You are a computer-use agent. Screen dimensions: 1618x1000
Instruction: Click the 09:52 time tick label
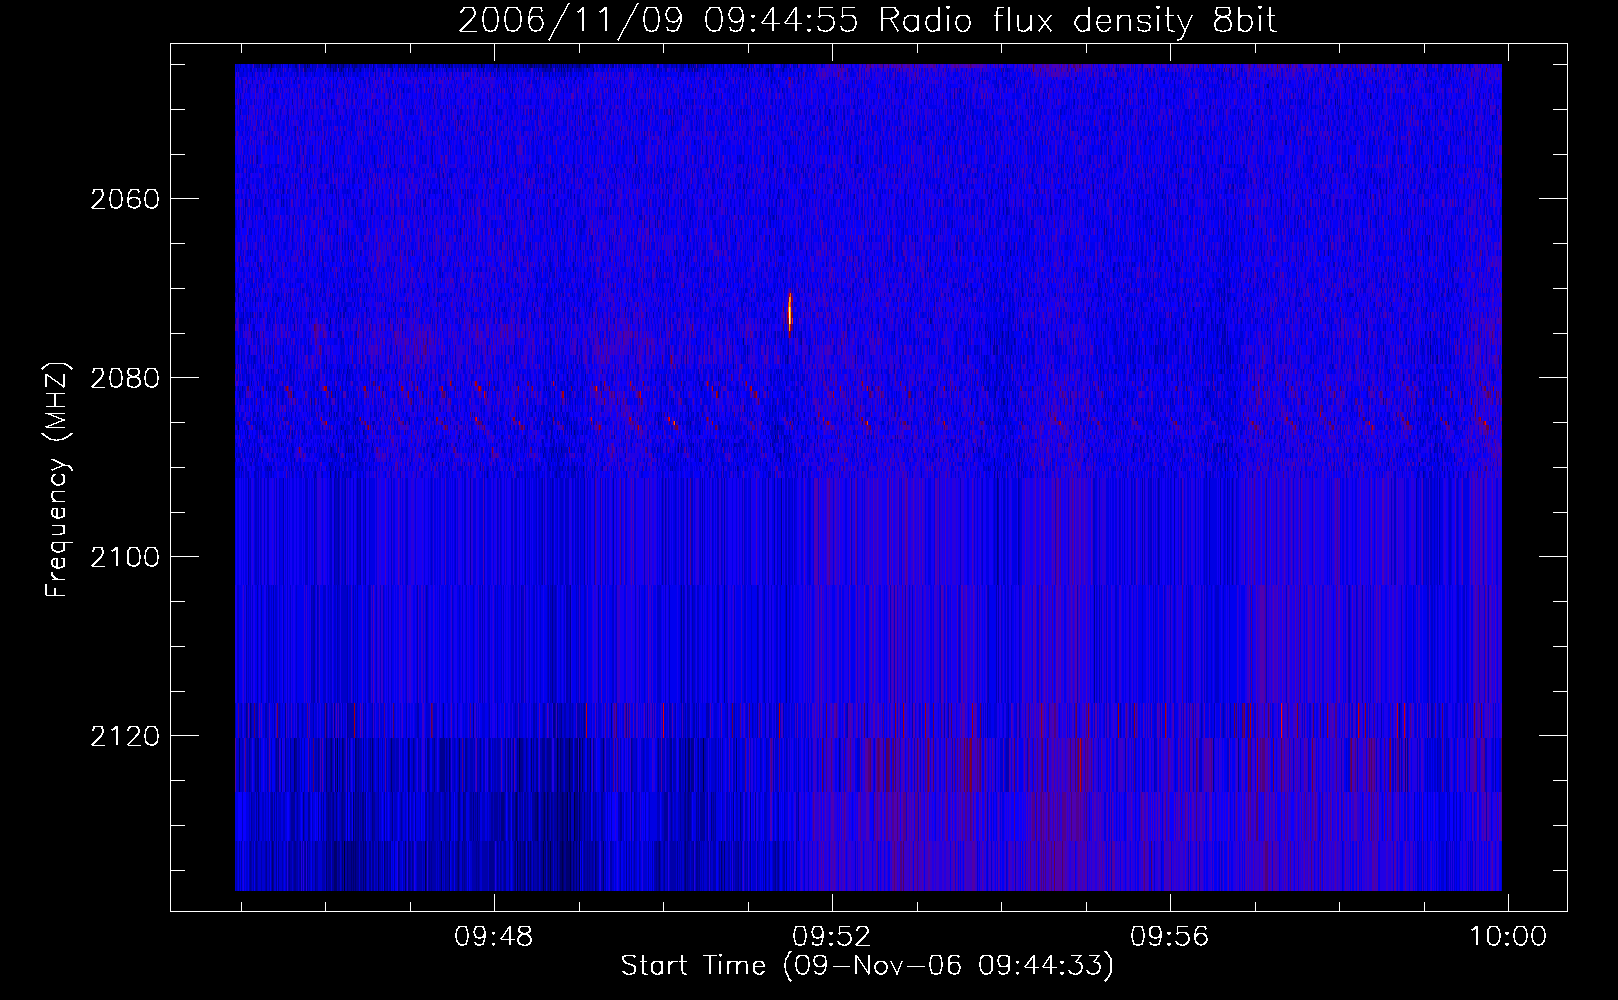click(x=832, y=937)
